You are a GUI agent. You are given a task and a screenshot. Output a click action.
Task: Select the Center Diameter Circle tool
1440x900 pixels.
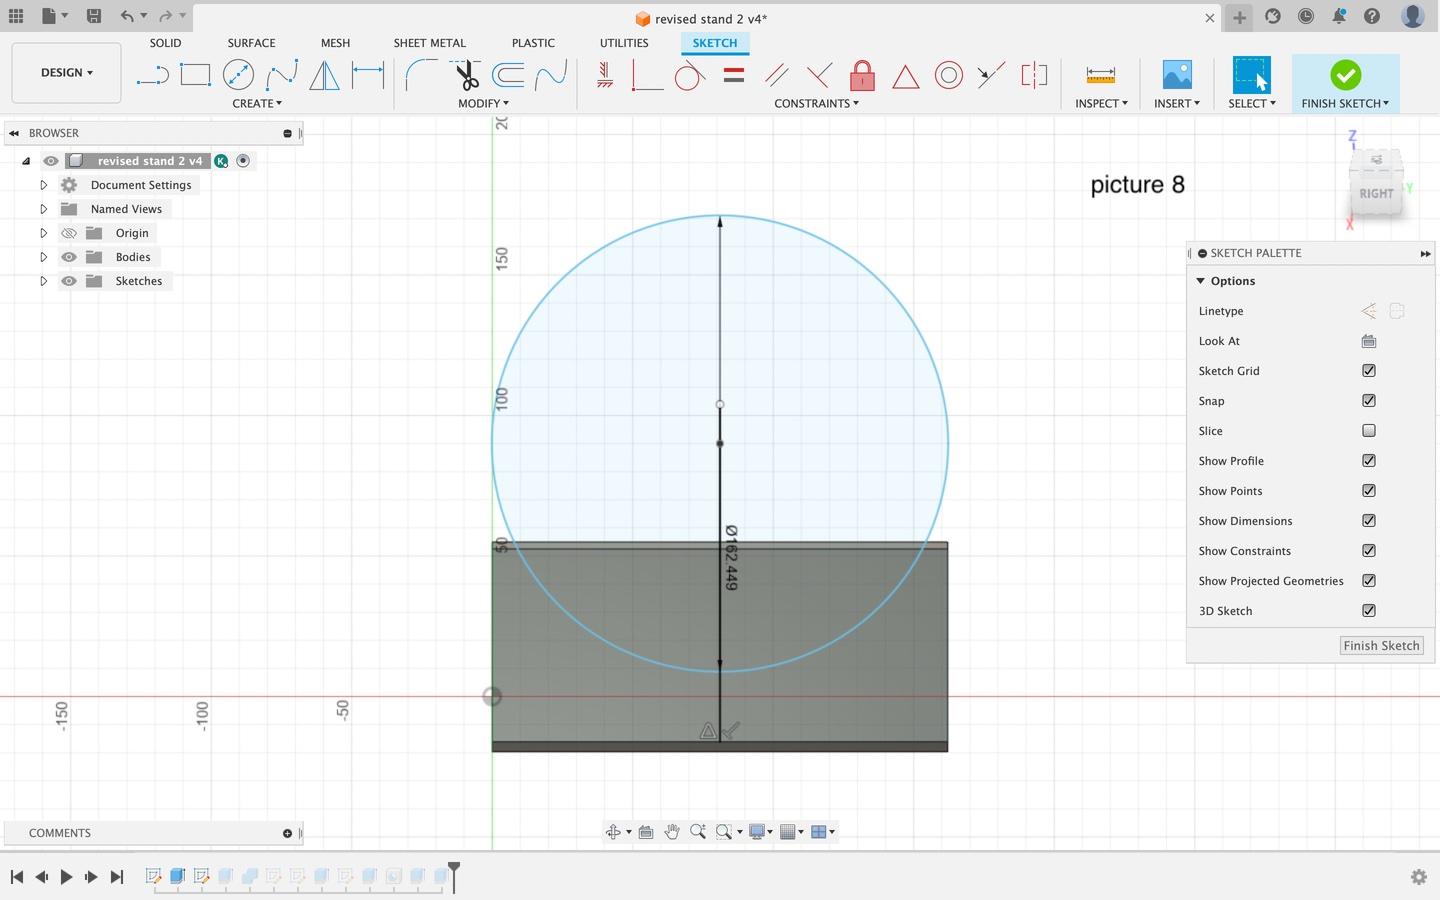(238, 75)
